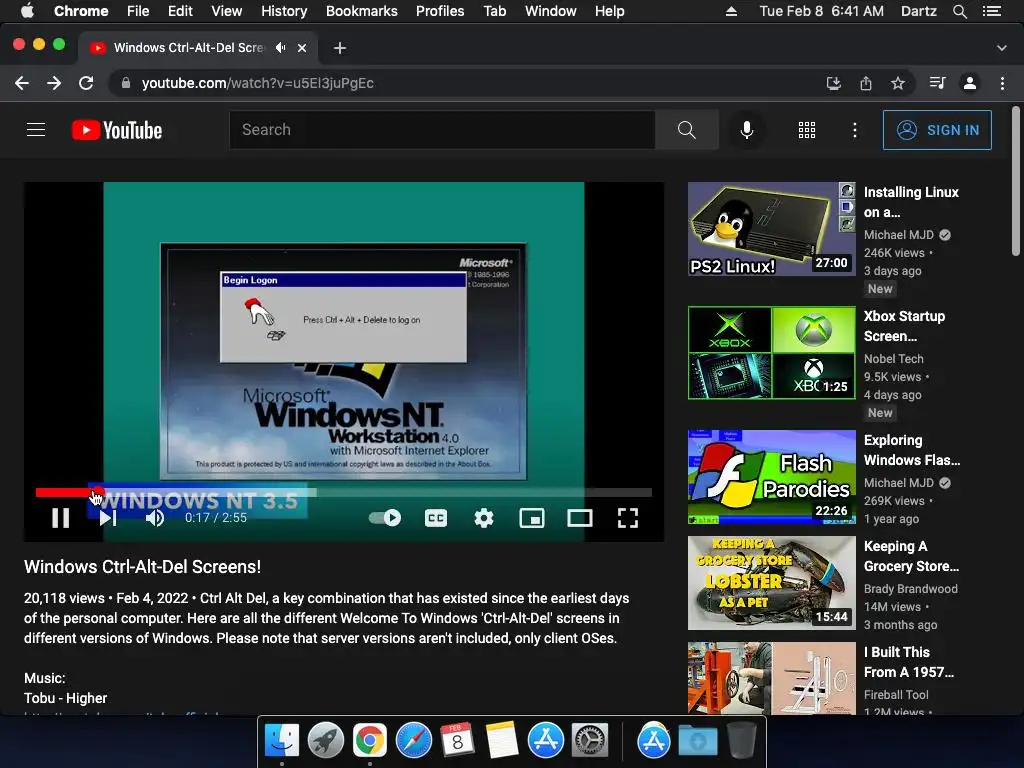Open Spotlight search in menu bar
This screenshot has height=768, width=1024.
click(960, 11)
